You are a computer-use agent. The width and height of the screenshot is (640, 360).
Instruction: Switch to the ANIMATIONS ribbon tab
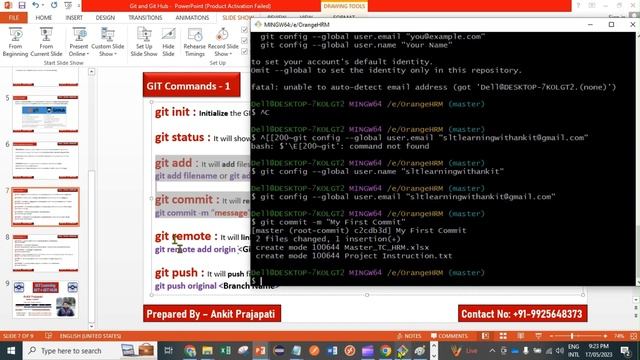pos(192,18)
